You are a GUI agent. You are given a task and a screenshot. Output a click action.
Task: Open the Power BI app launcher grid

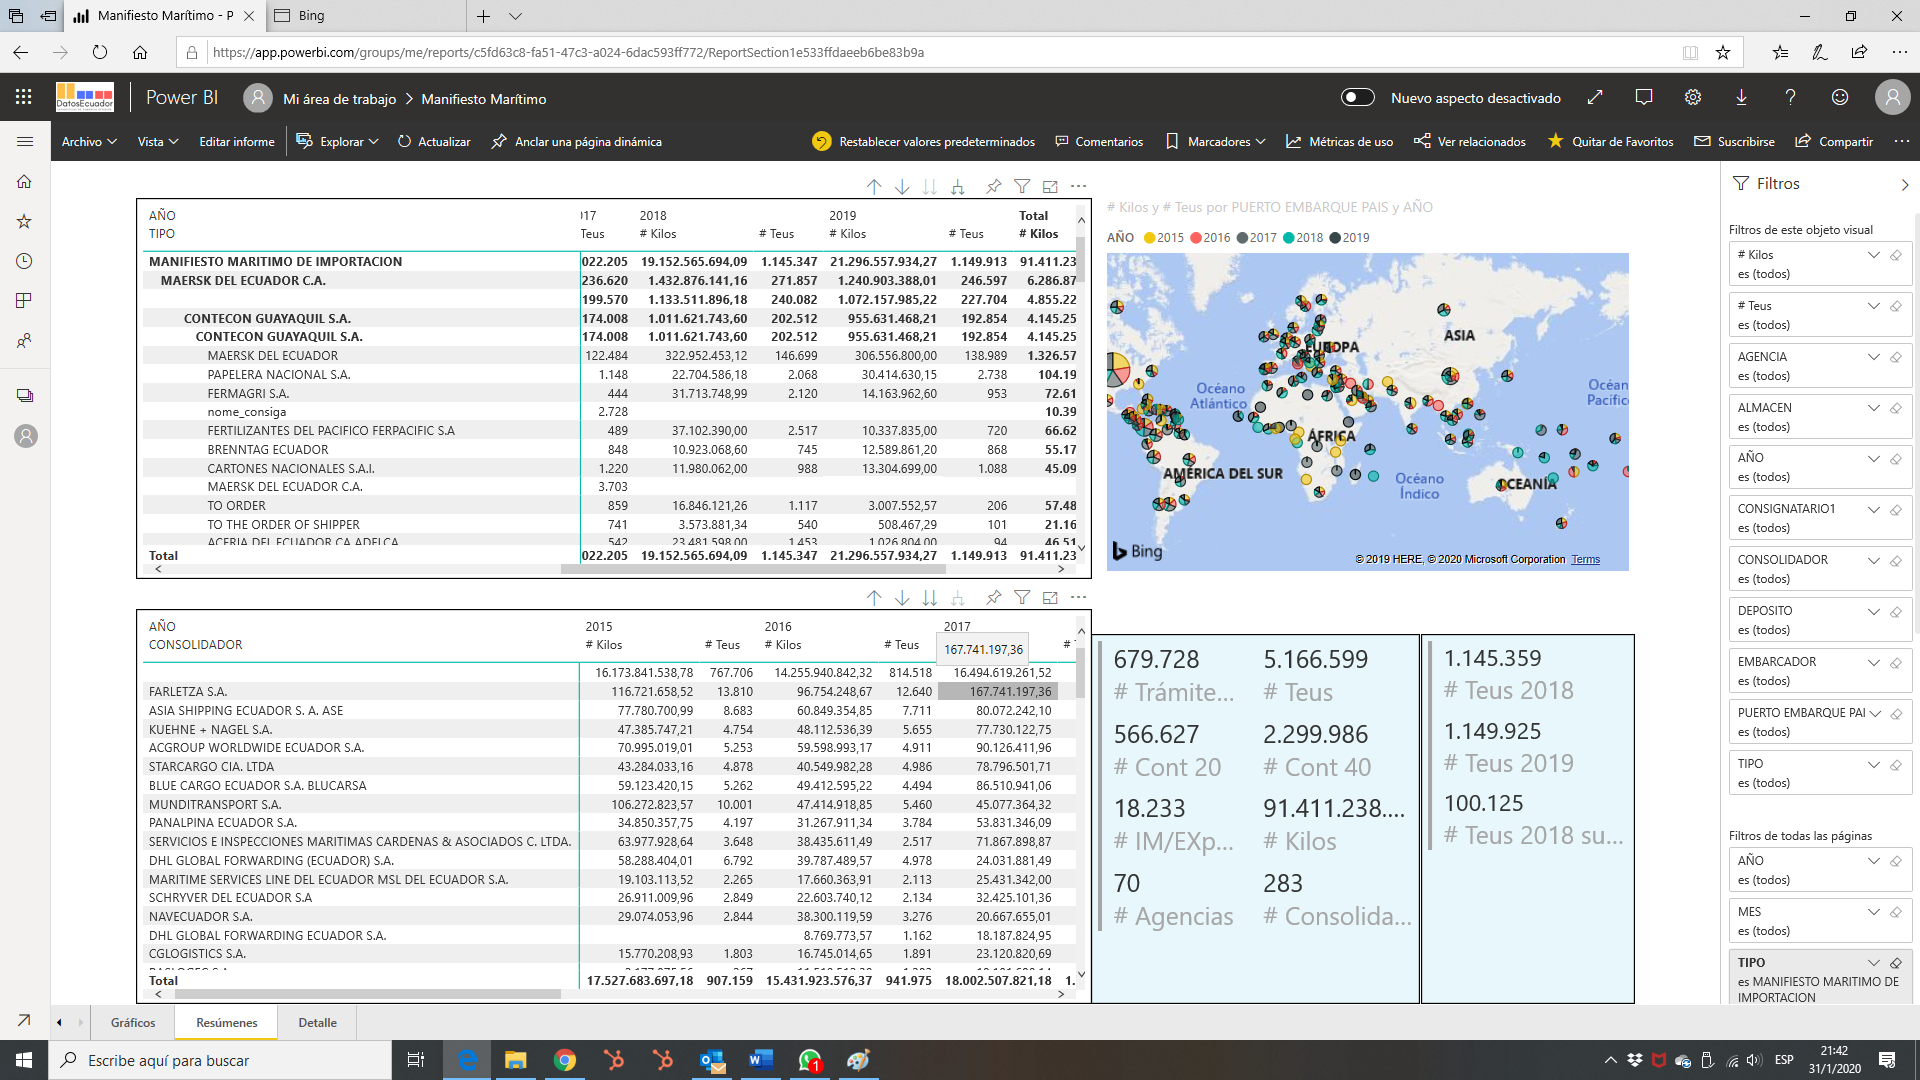(x=24, y=97)
